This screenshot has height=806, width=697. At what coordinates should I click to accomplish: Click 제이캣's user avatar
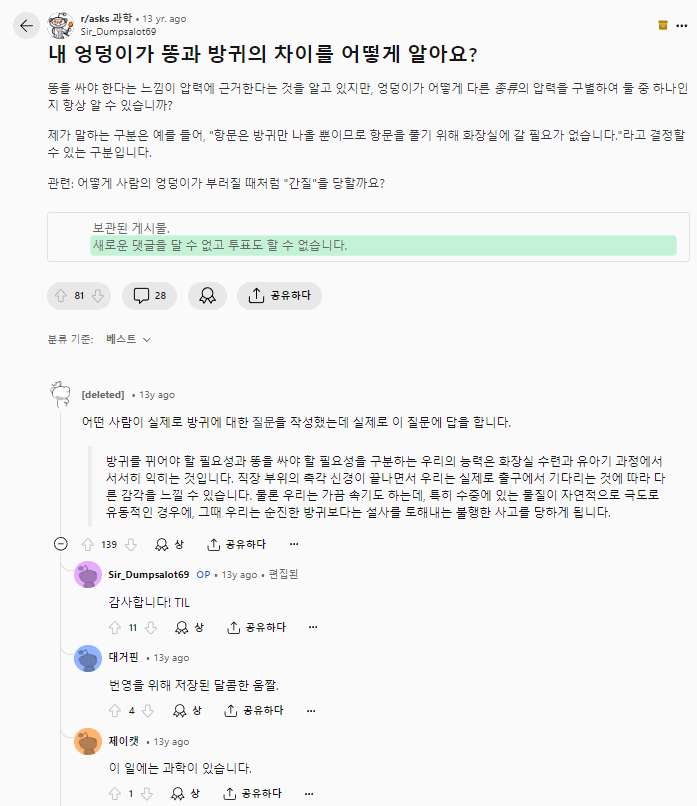coord(88,742)
